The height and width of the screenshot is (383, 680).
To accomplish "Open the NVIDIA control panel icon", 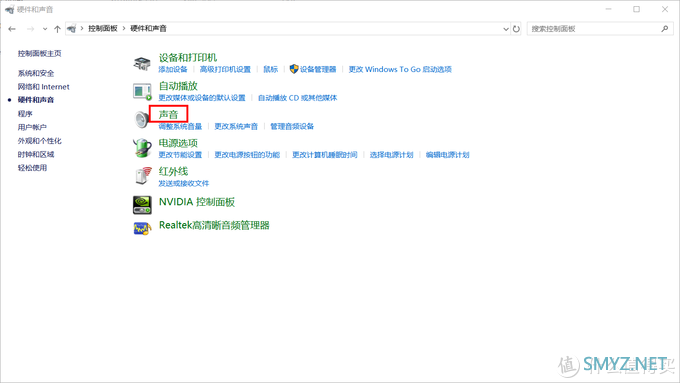I will click(x=142, y=205).
